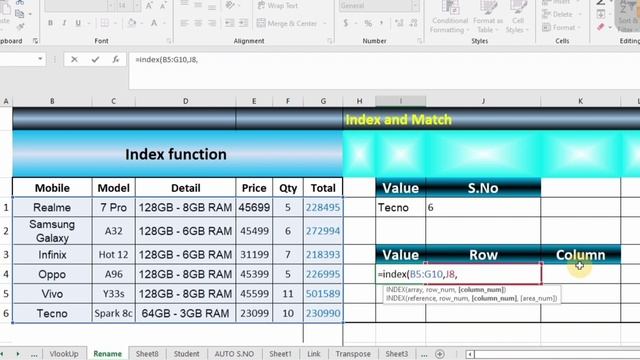
Task: Click the Clear eraser icon in Editing
Action: click(x=601, y=27)
